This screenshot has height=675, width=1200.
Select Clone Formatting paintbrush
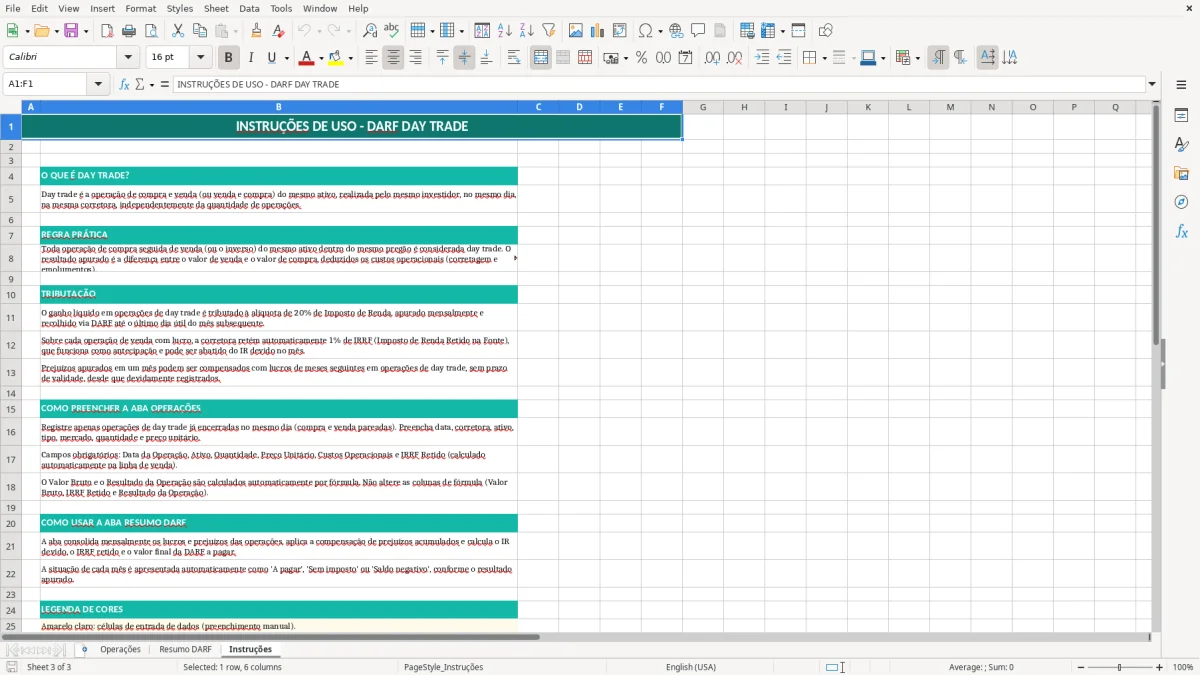pos(257,31)
